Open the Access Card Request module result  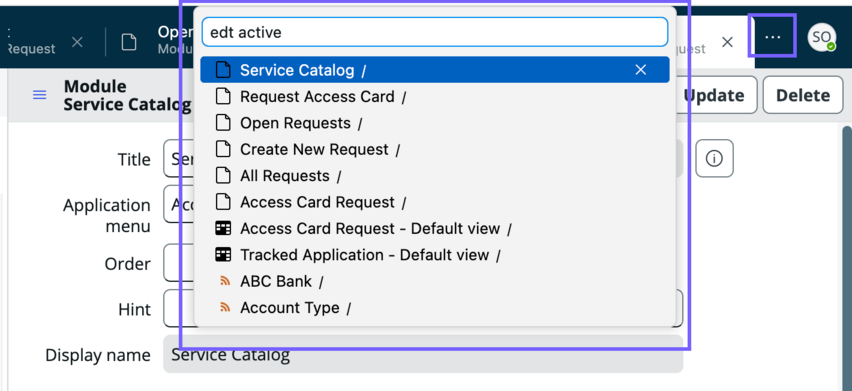(435, 202)
